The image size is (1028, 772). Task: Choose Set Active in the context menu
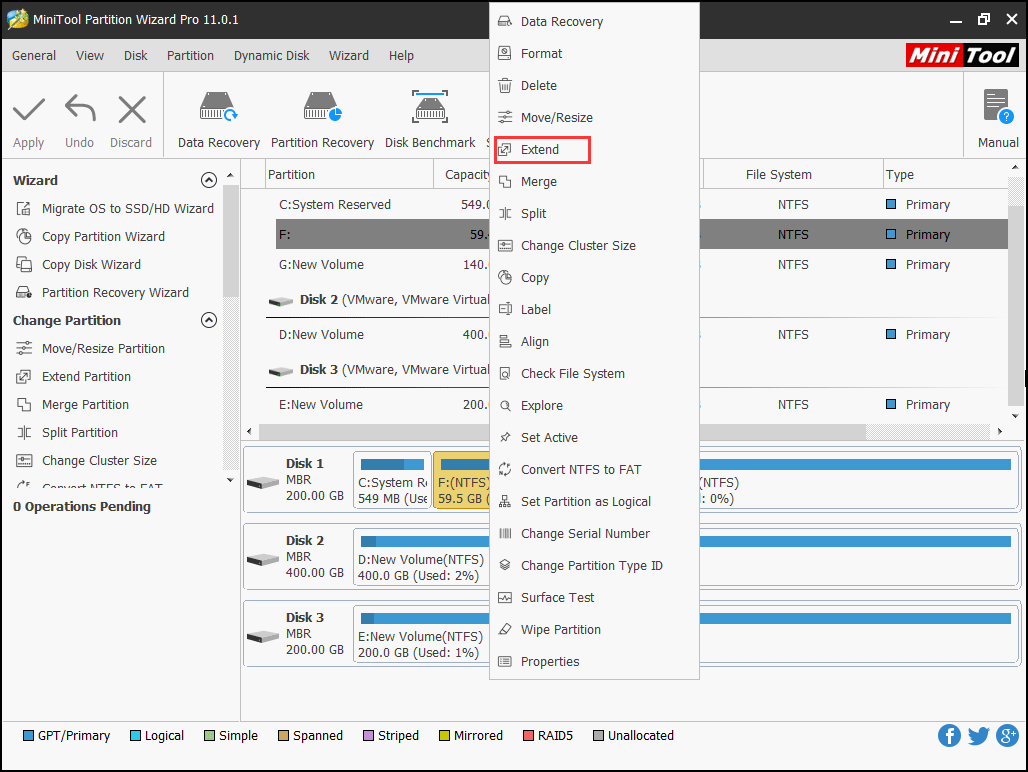(x=594, y=438)
